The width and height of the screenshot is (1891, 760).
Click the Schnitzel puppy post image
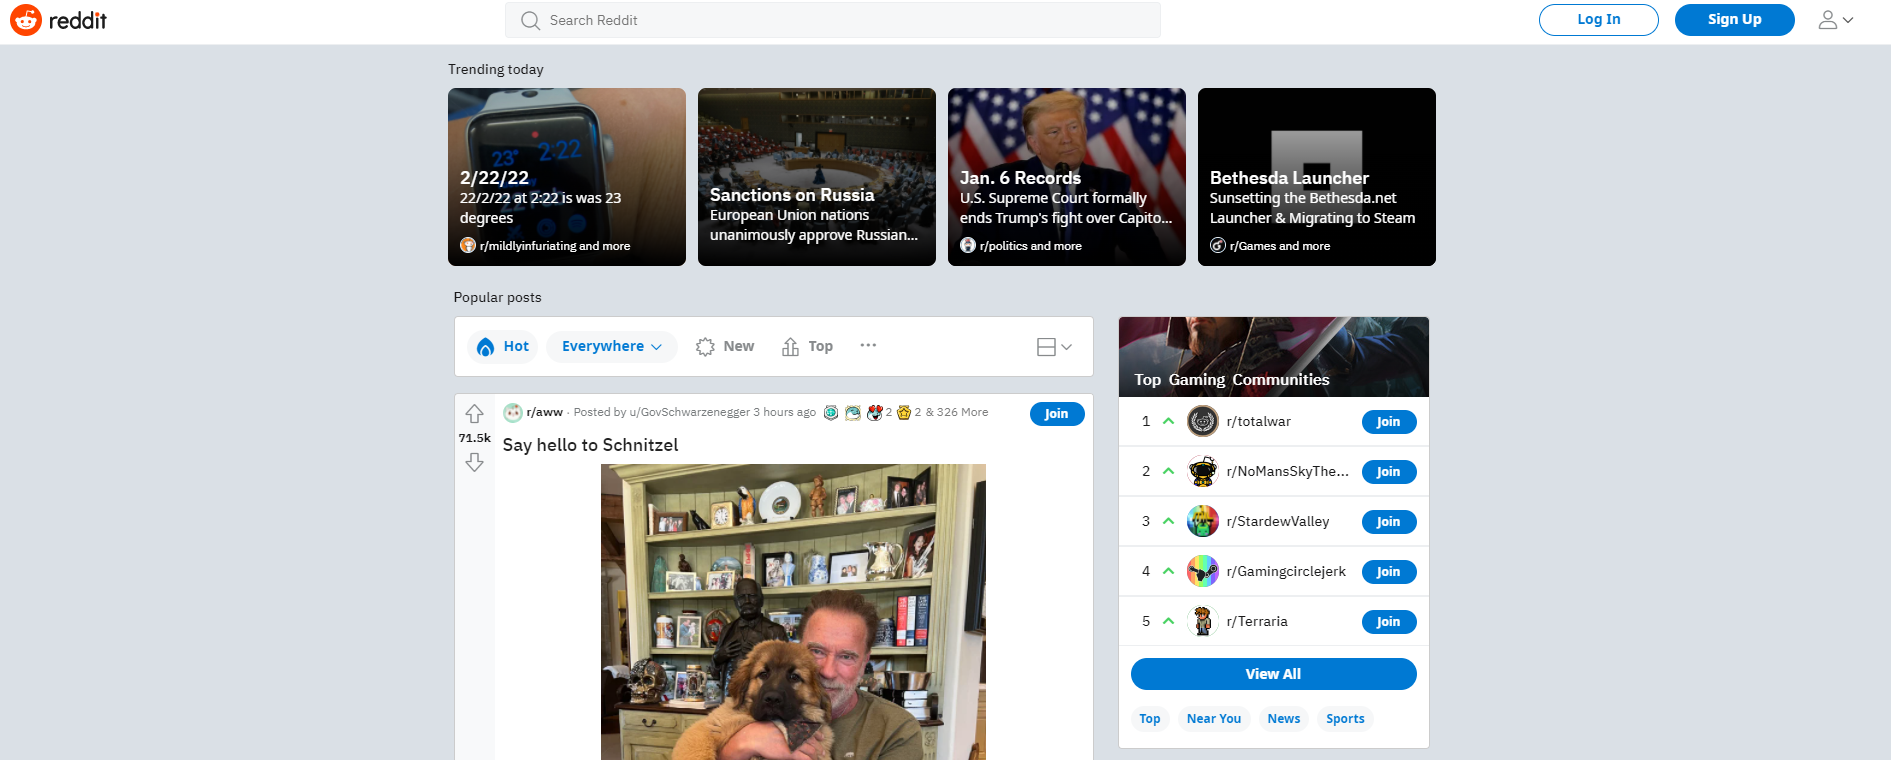tap(793, 612)
